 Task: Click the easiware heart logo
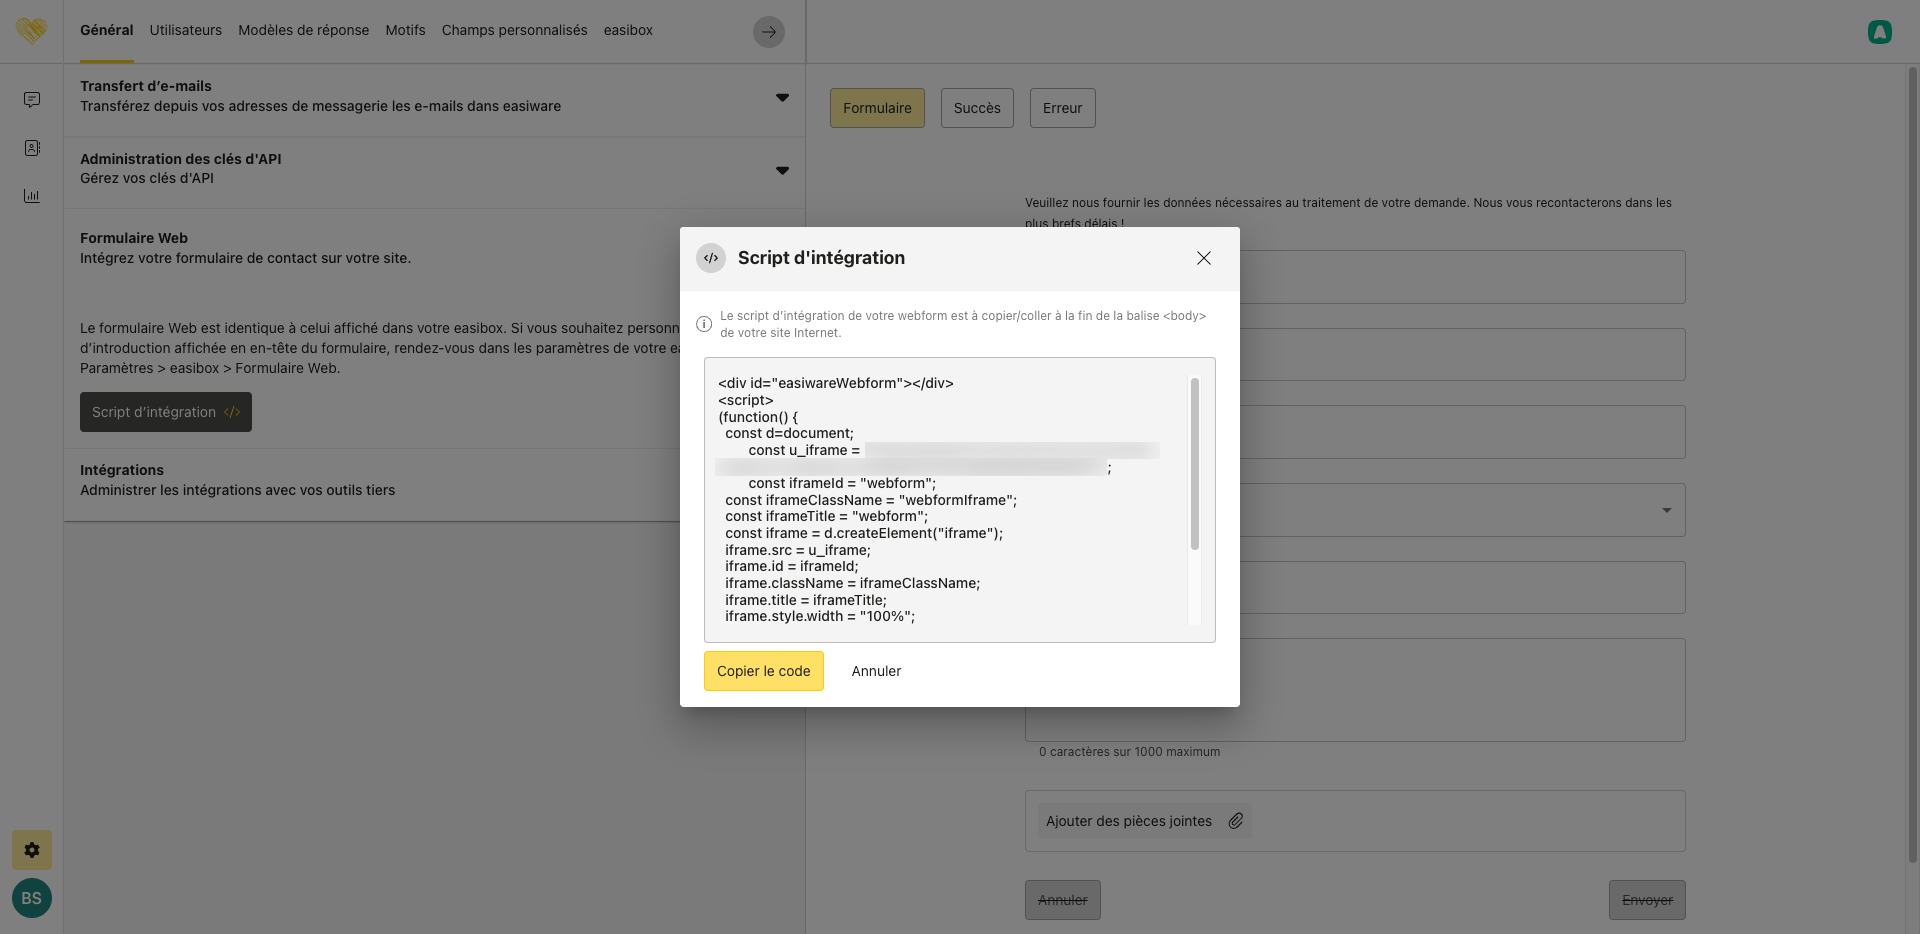click(x=32, y=31)
